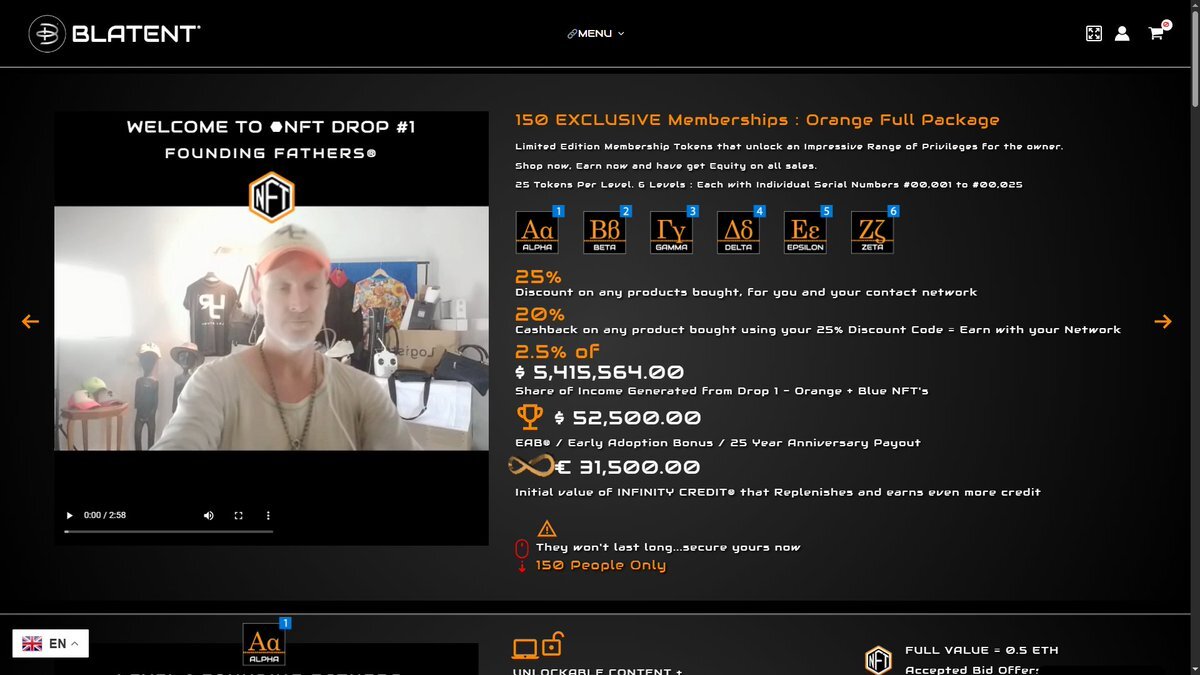This screenshot has height=675, width=1200.
Task: Play the NFT Drop welcome video
Action: point(70,515)
